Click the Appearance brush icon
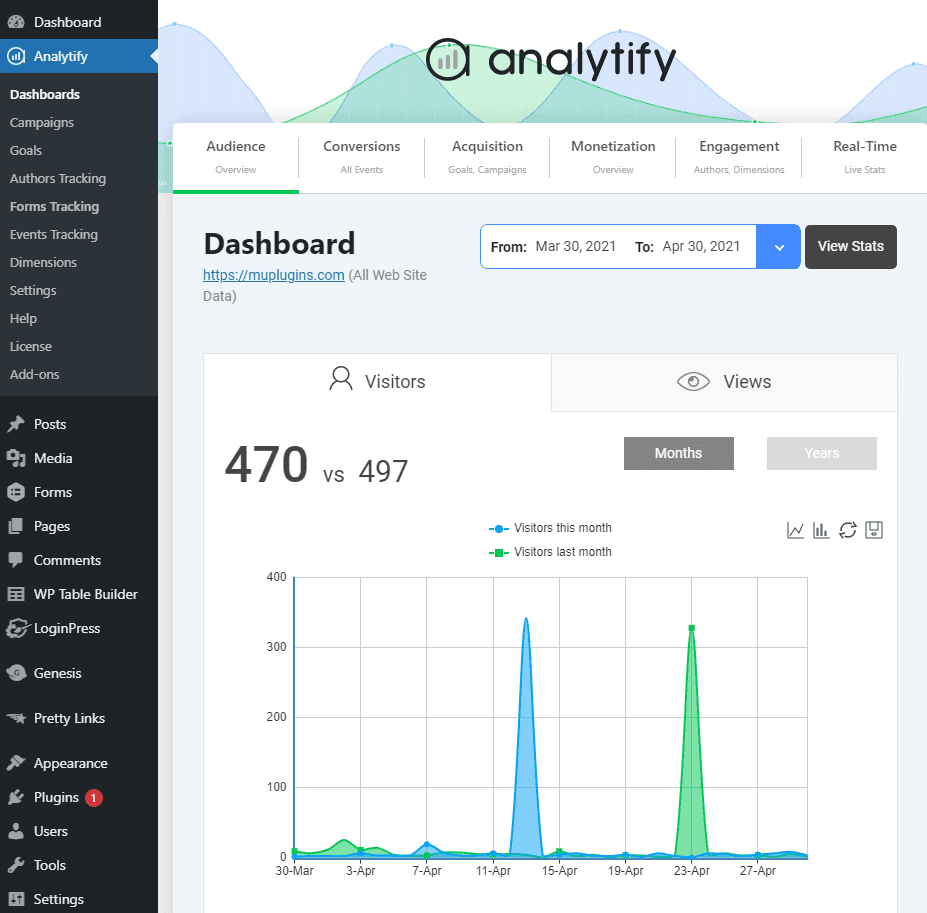Screen dimensions: 927x913 pyautogui.click(x=16, y=763)
